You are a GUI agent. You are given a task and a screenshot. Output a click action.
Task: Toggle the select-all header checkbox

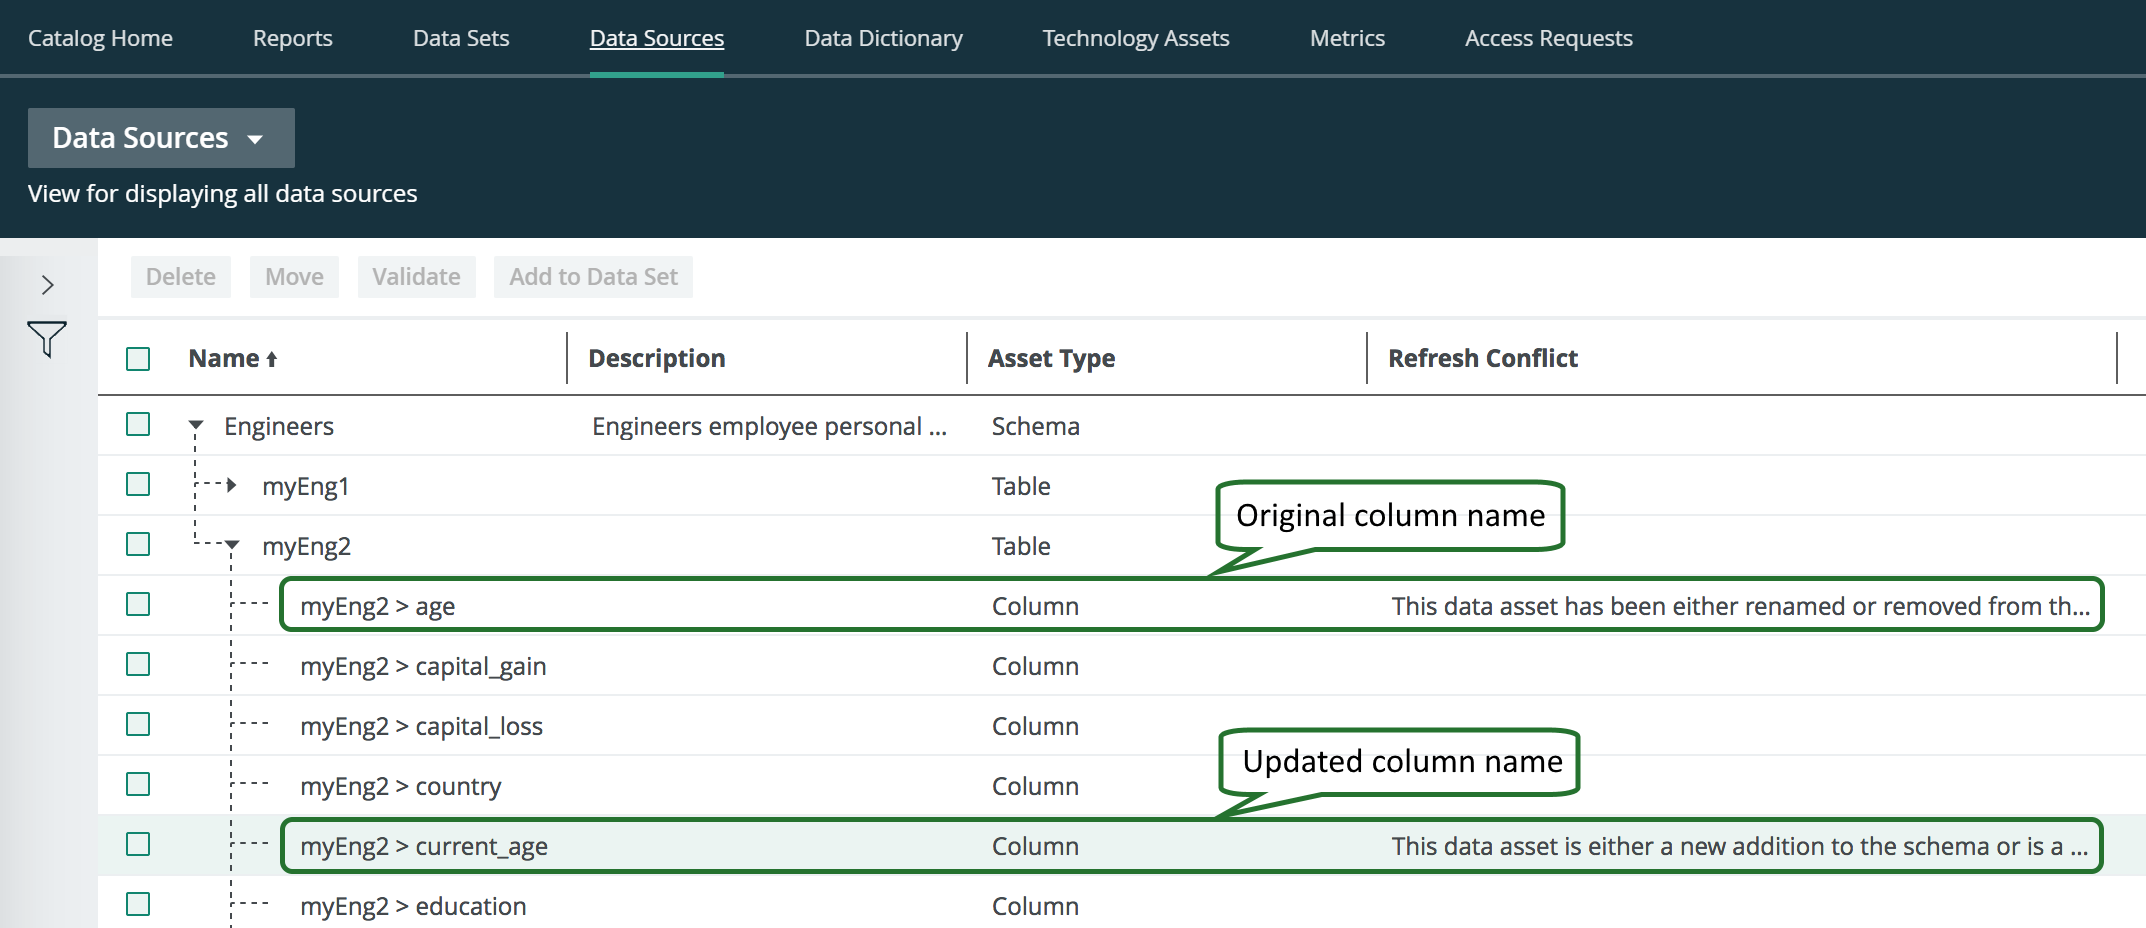click(x=138, y=359)
